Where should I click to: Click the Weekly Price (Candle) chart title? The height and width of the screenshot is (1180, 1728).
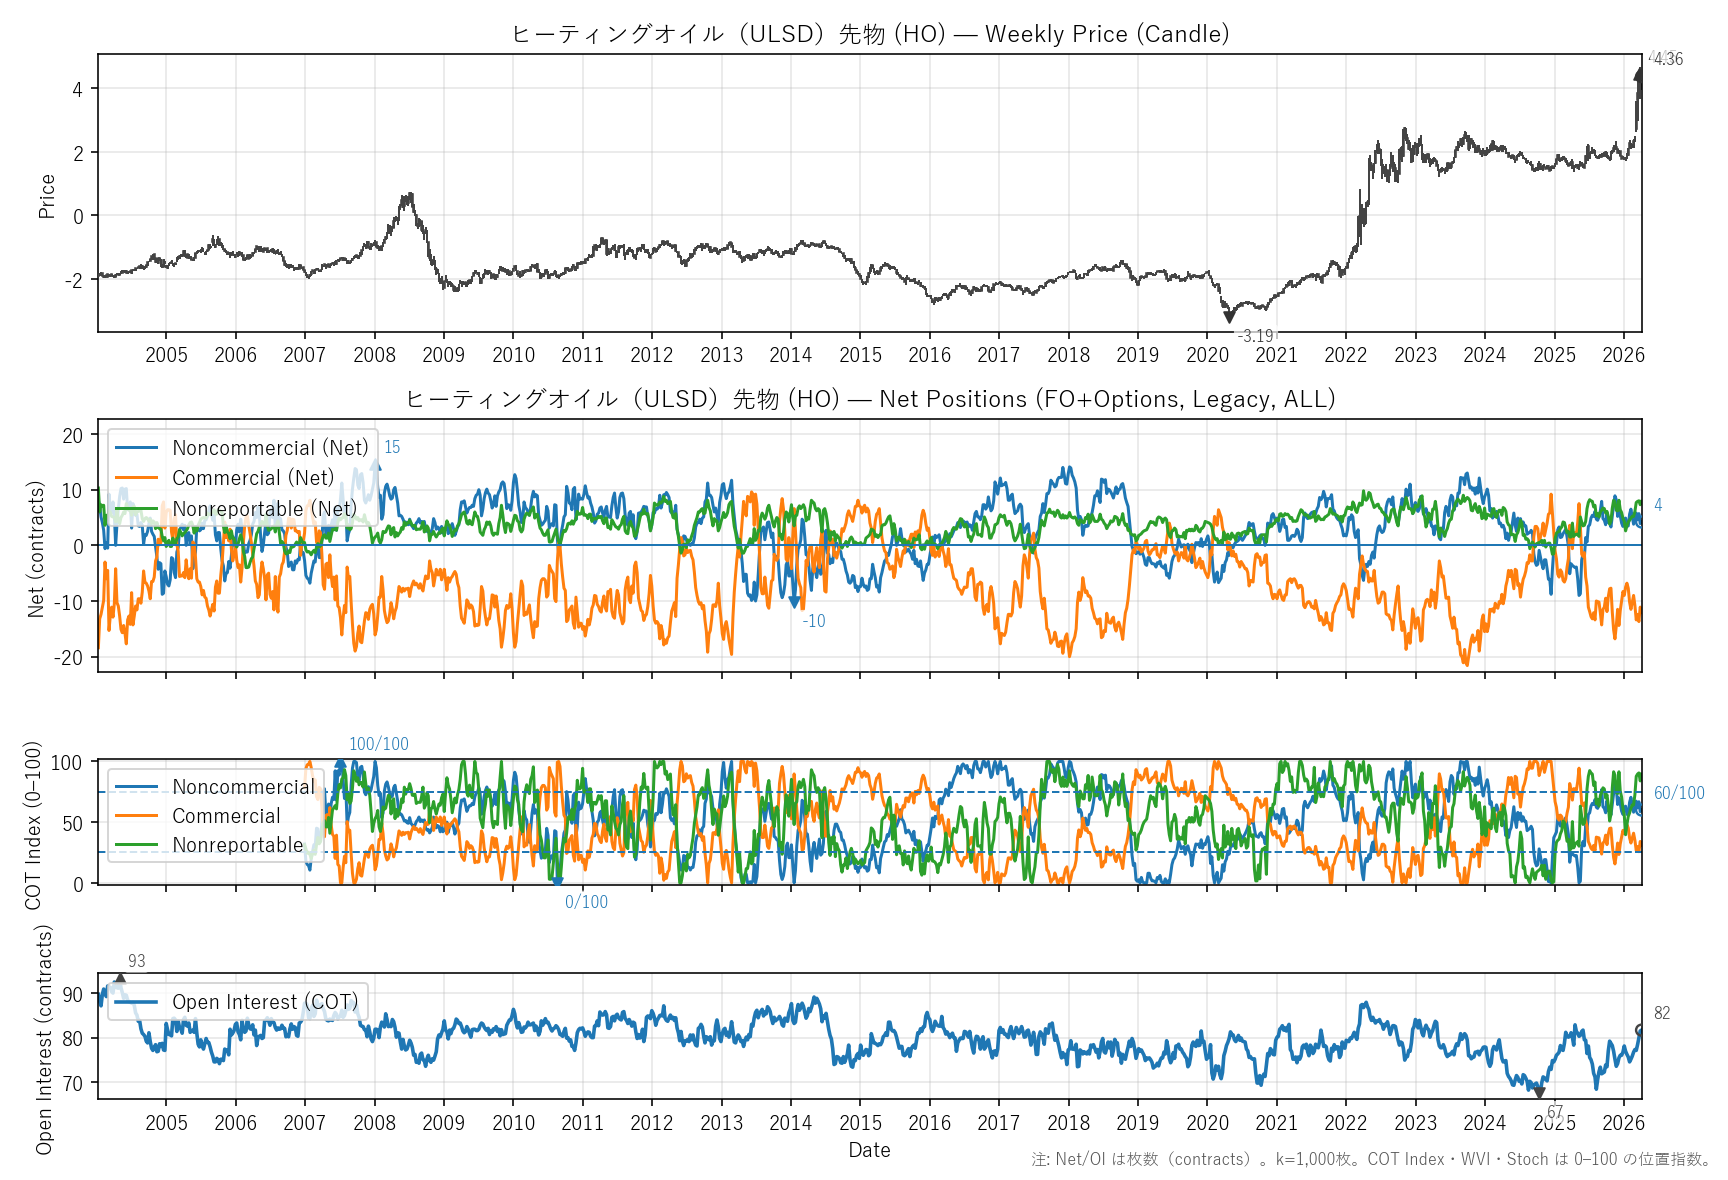869,34
